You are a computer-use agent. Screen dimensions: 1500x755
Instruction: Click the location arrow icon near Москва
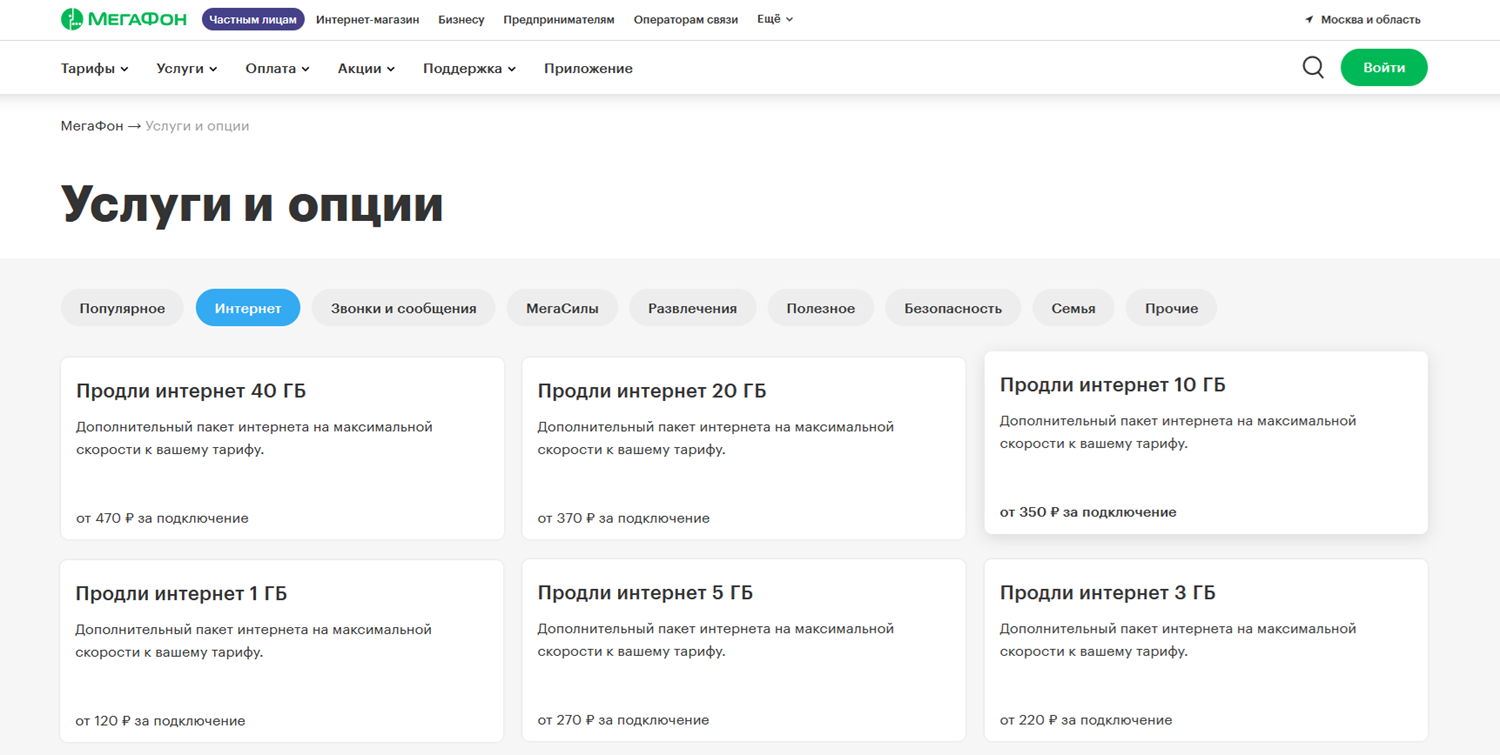pyautogui.click(x=1309, y=20)
